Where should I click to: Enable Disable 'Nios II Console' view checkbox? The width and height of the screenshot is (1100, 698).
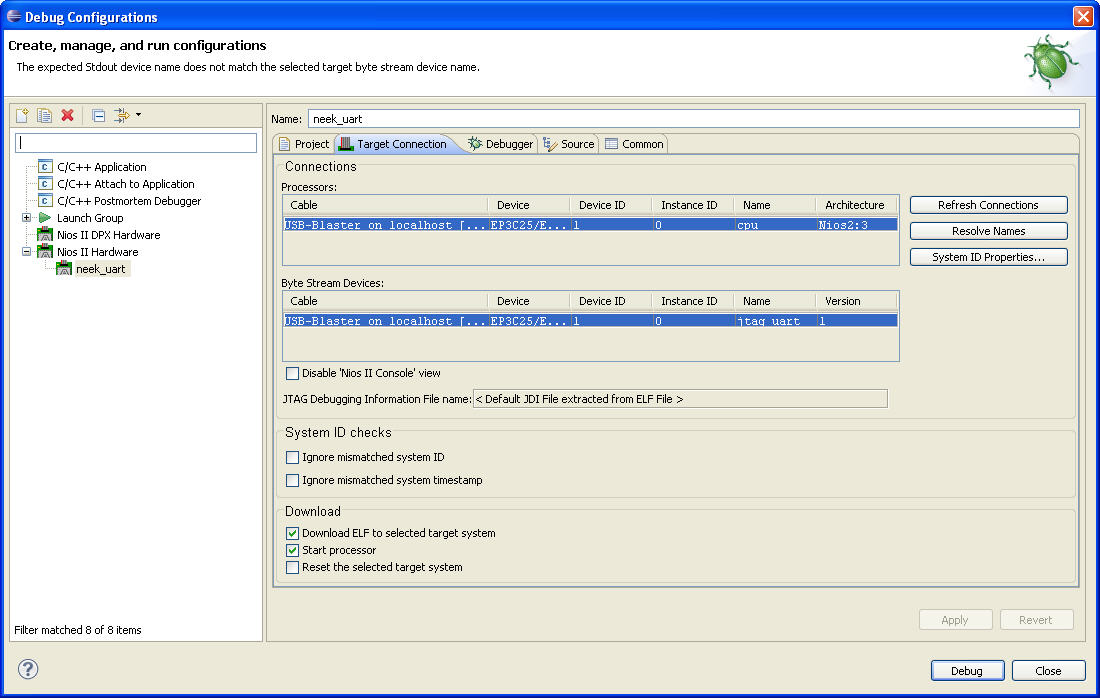(292, 374)
